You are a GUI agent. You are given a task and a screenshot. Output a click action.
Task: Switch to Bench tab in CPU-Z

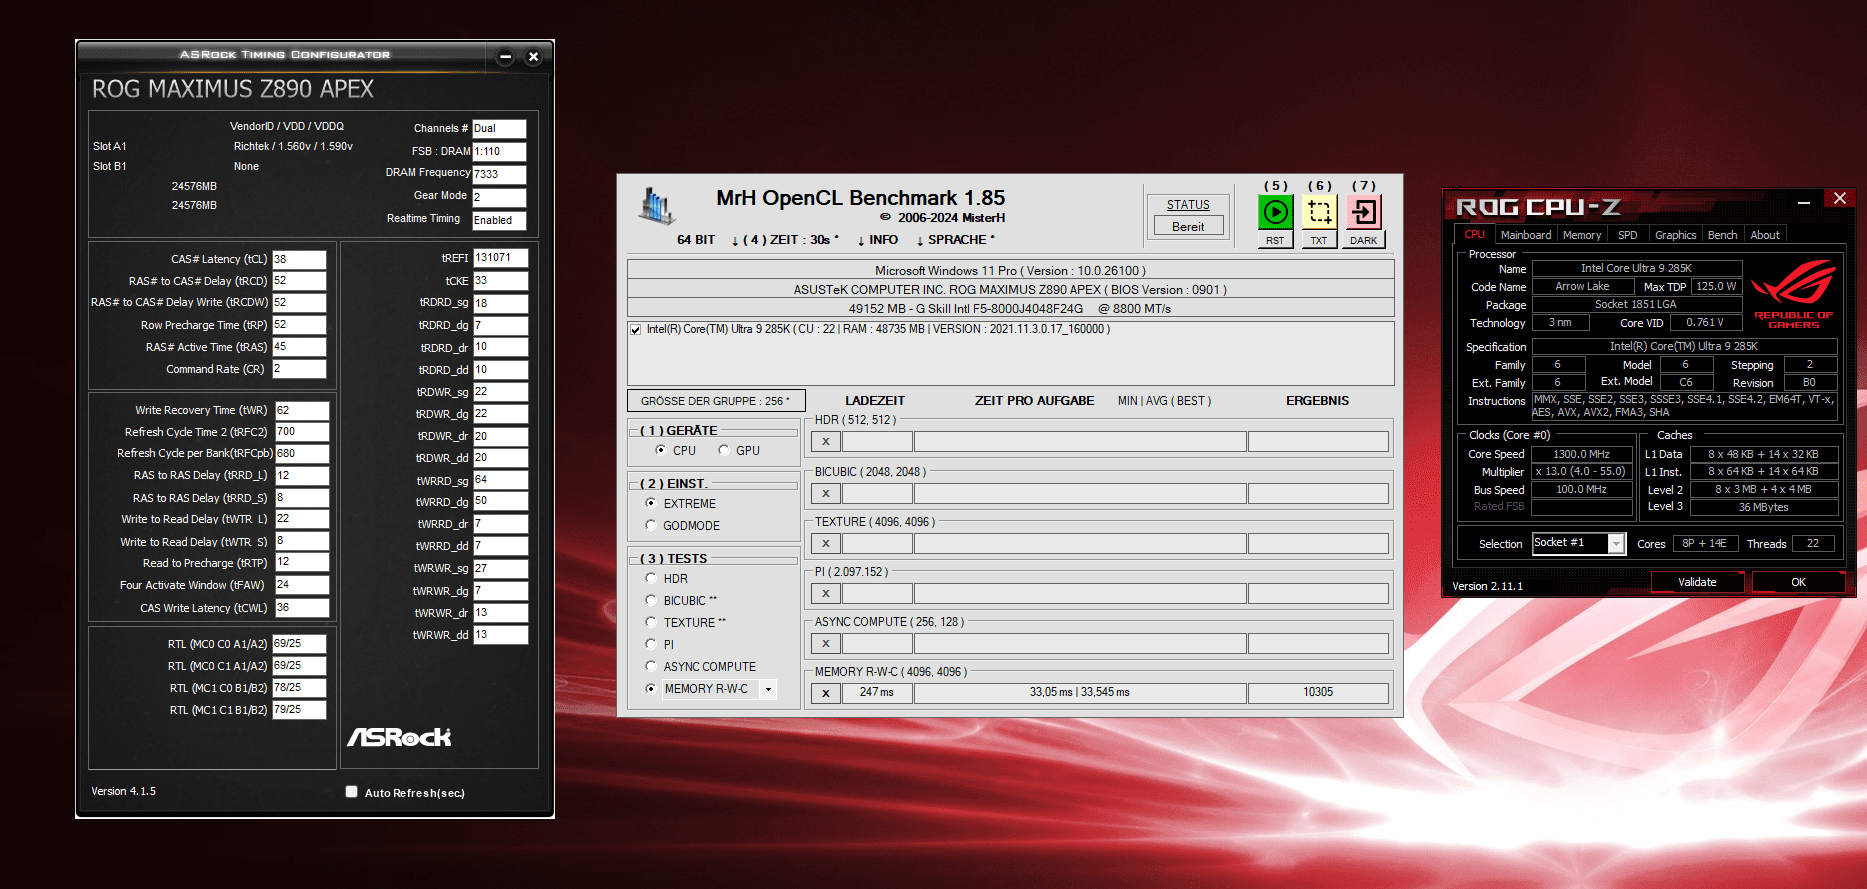(x=1722, y=235)
